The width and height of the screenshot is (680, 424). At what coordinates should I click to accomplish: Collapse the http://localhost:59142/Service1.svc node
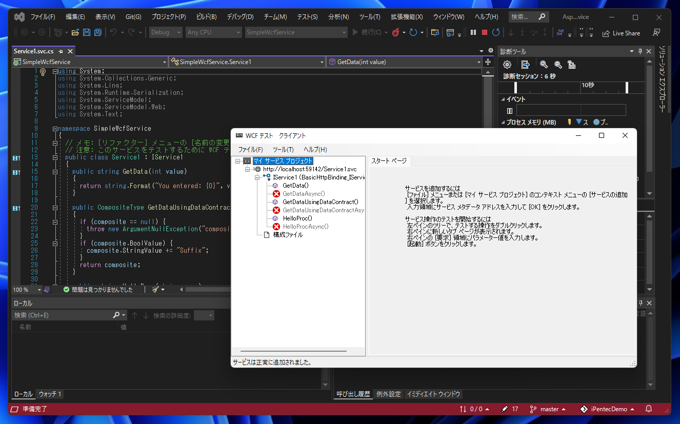pos(247,169)
